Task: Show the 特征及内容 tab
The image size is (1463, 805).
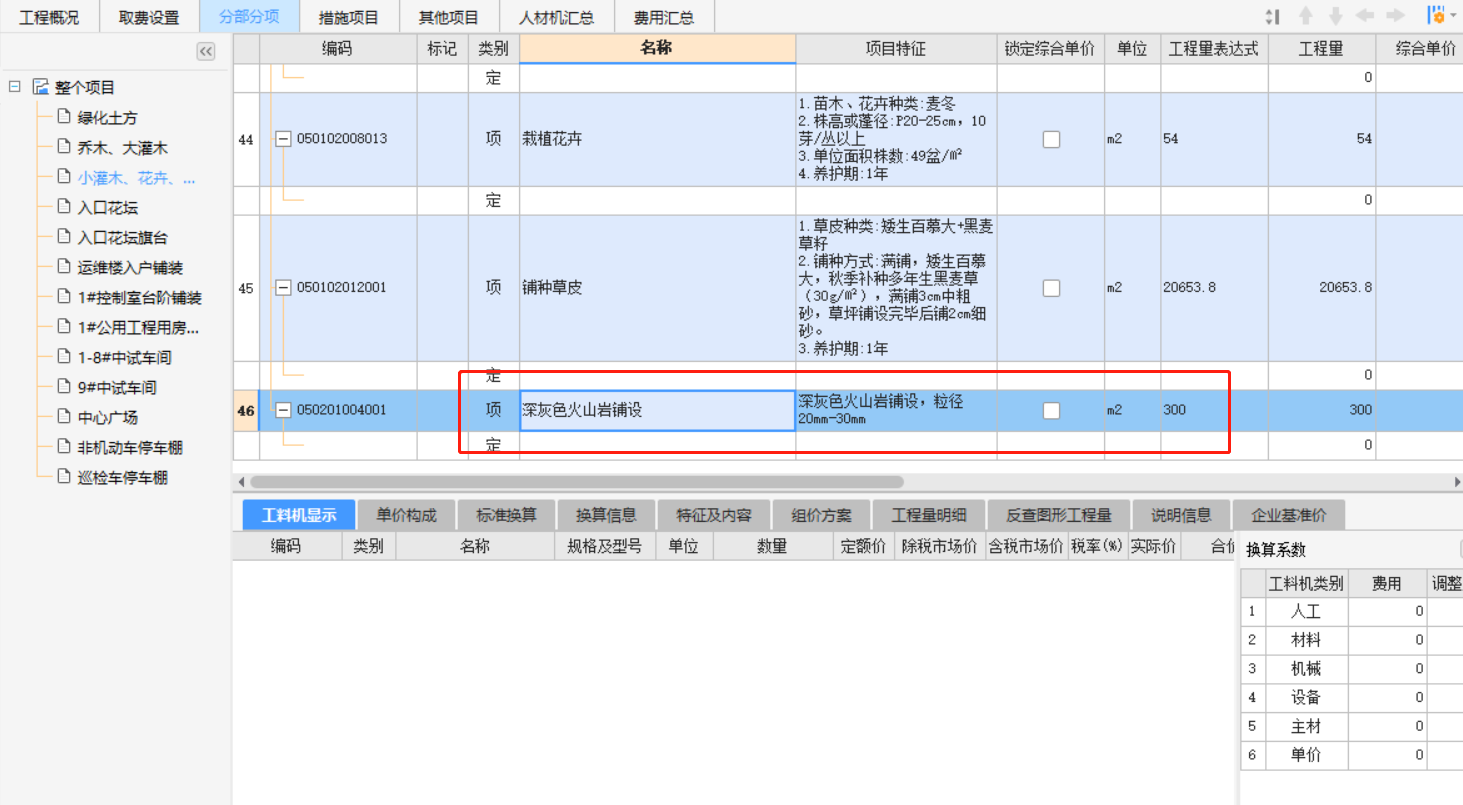Action: [x=714, y=515]
